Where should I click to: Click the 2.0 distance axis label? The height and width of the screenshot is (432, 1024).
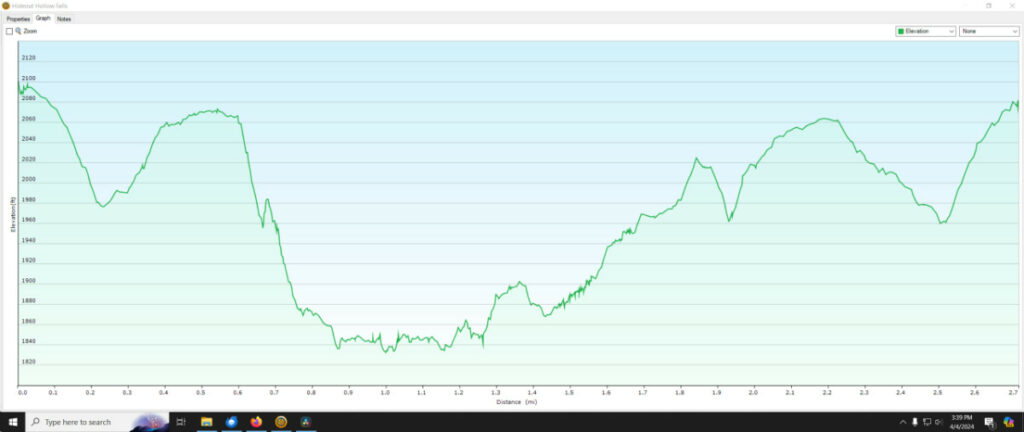click(x=754, y=393)
